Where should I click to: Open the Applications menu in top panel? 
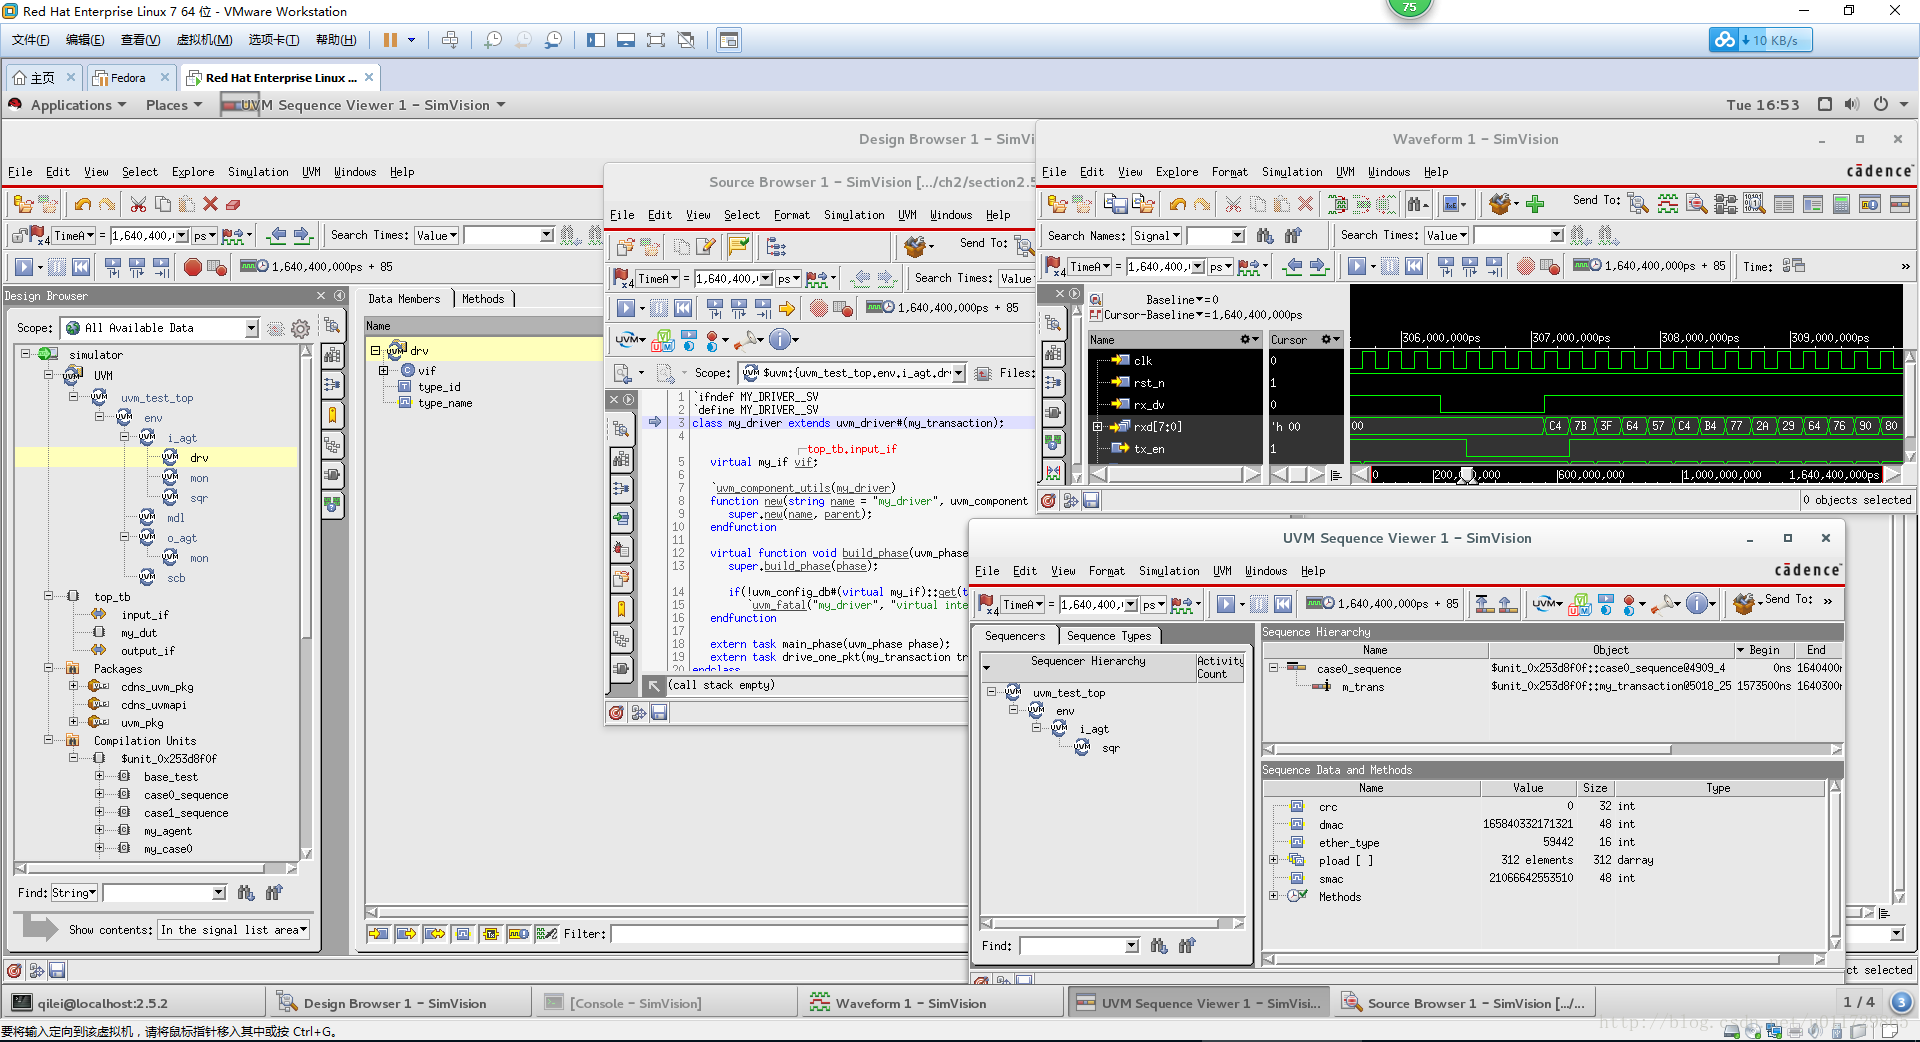pos(78,105)
